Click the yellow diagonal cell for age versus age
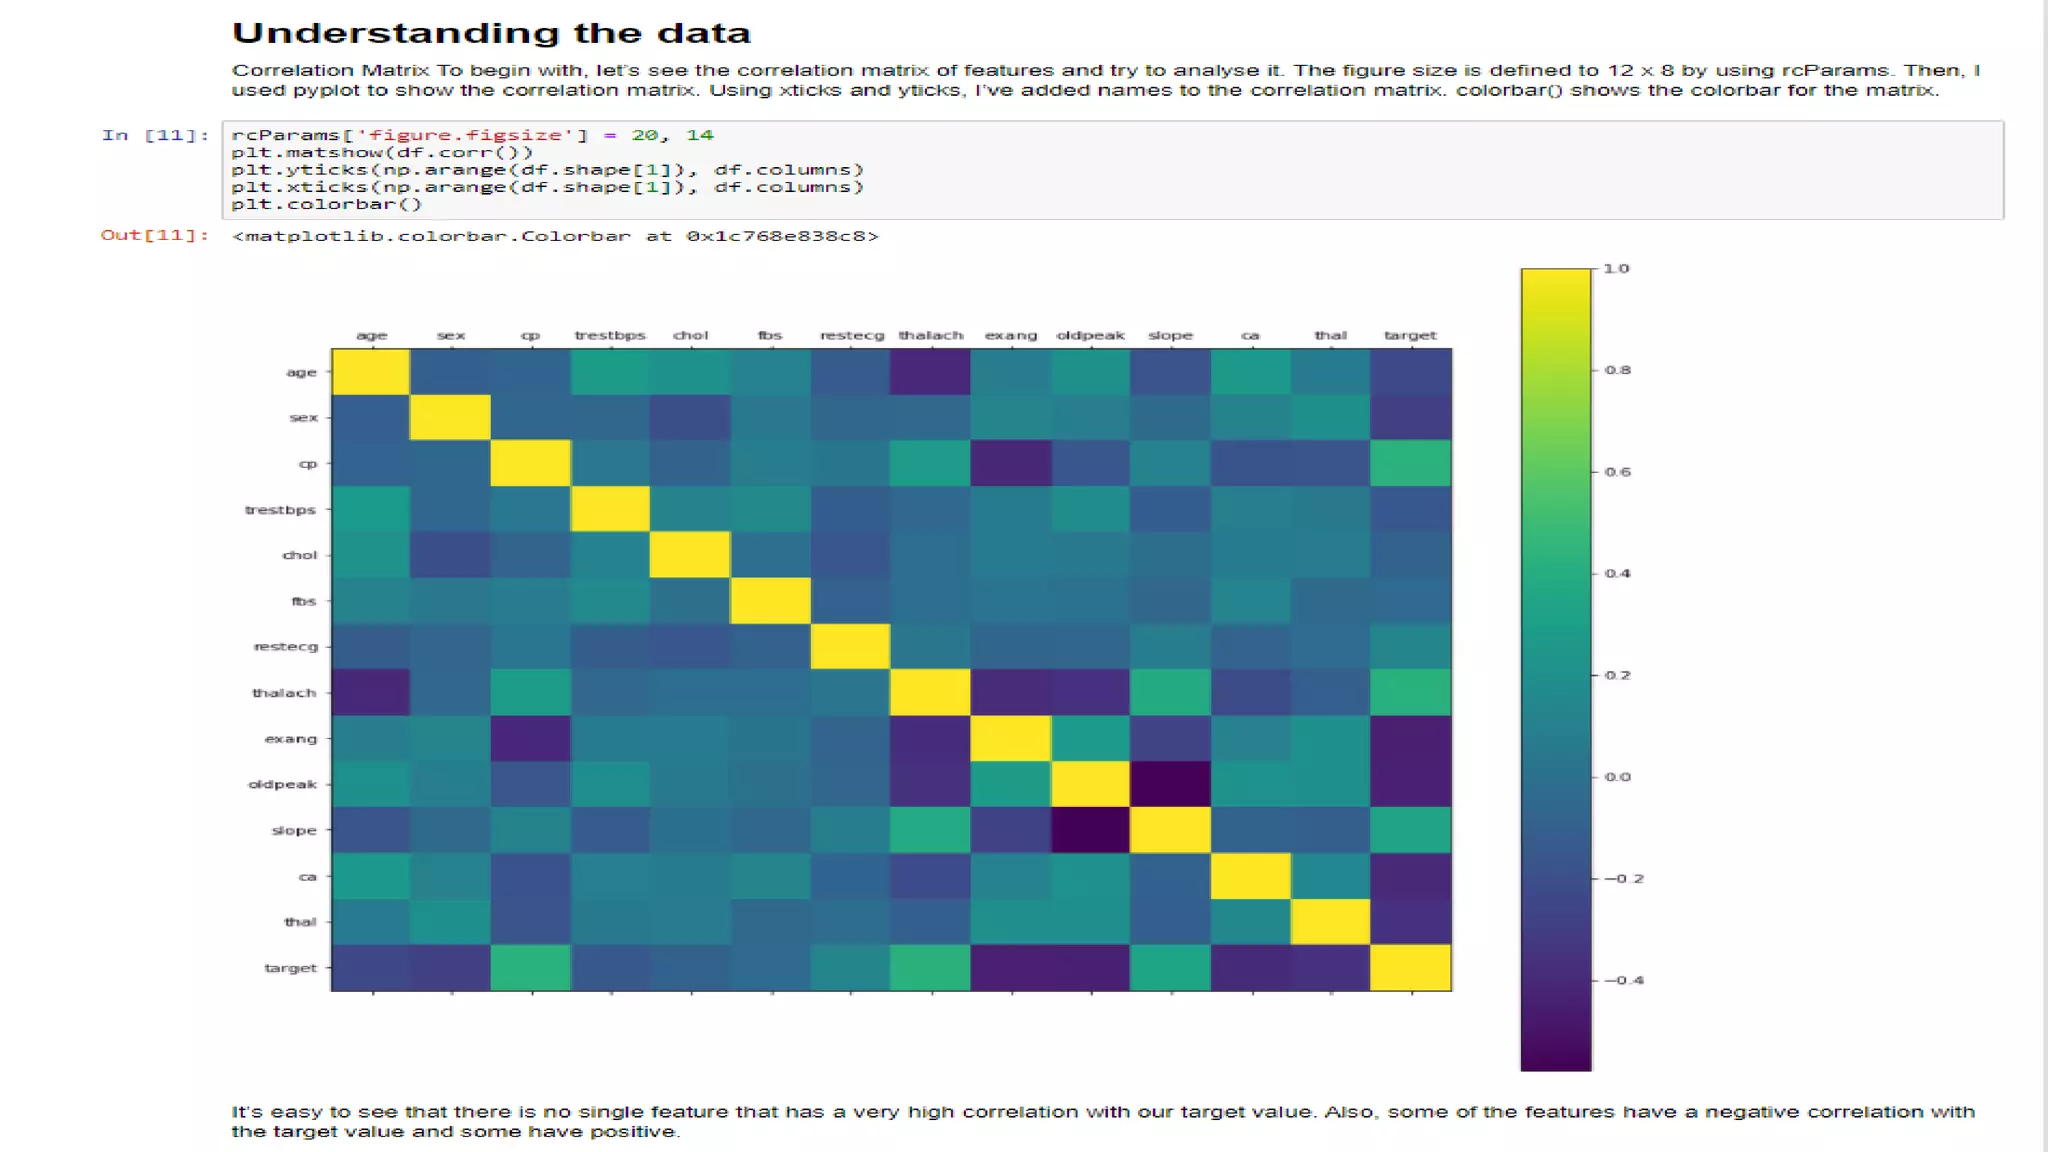This screenshot has width=2048, height=1152. click(371, 372)
